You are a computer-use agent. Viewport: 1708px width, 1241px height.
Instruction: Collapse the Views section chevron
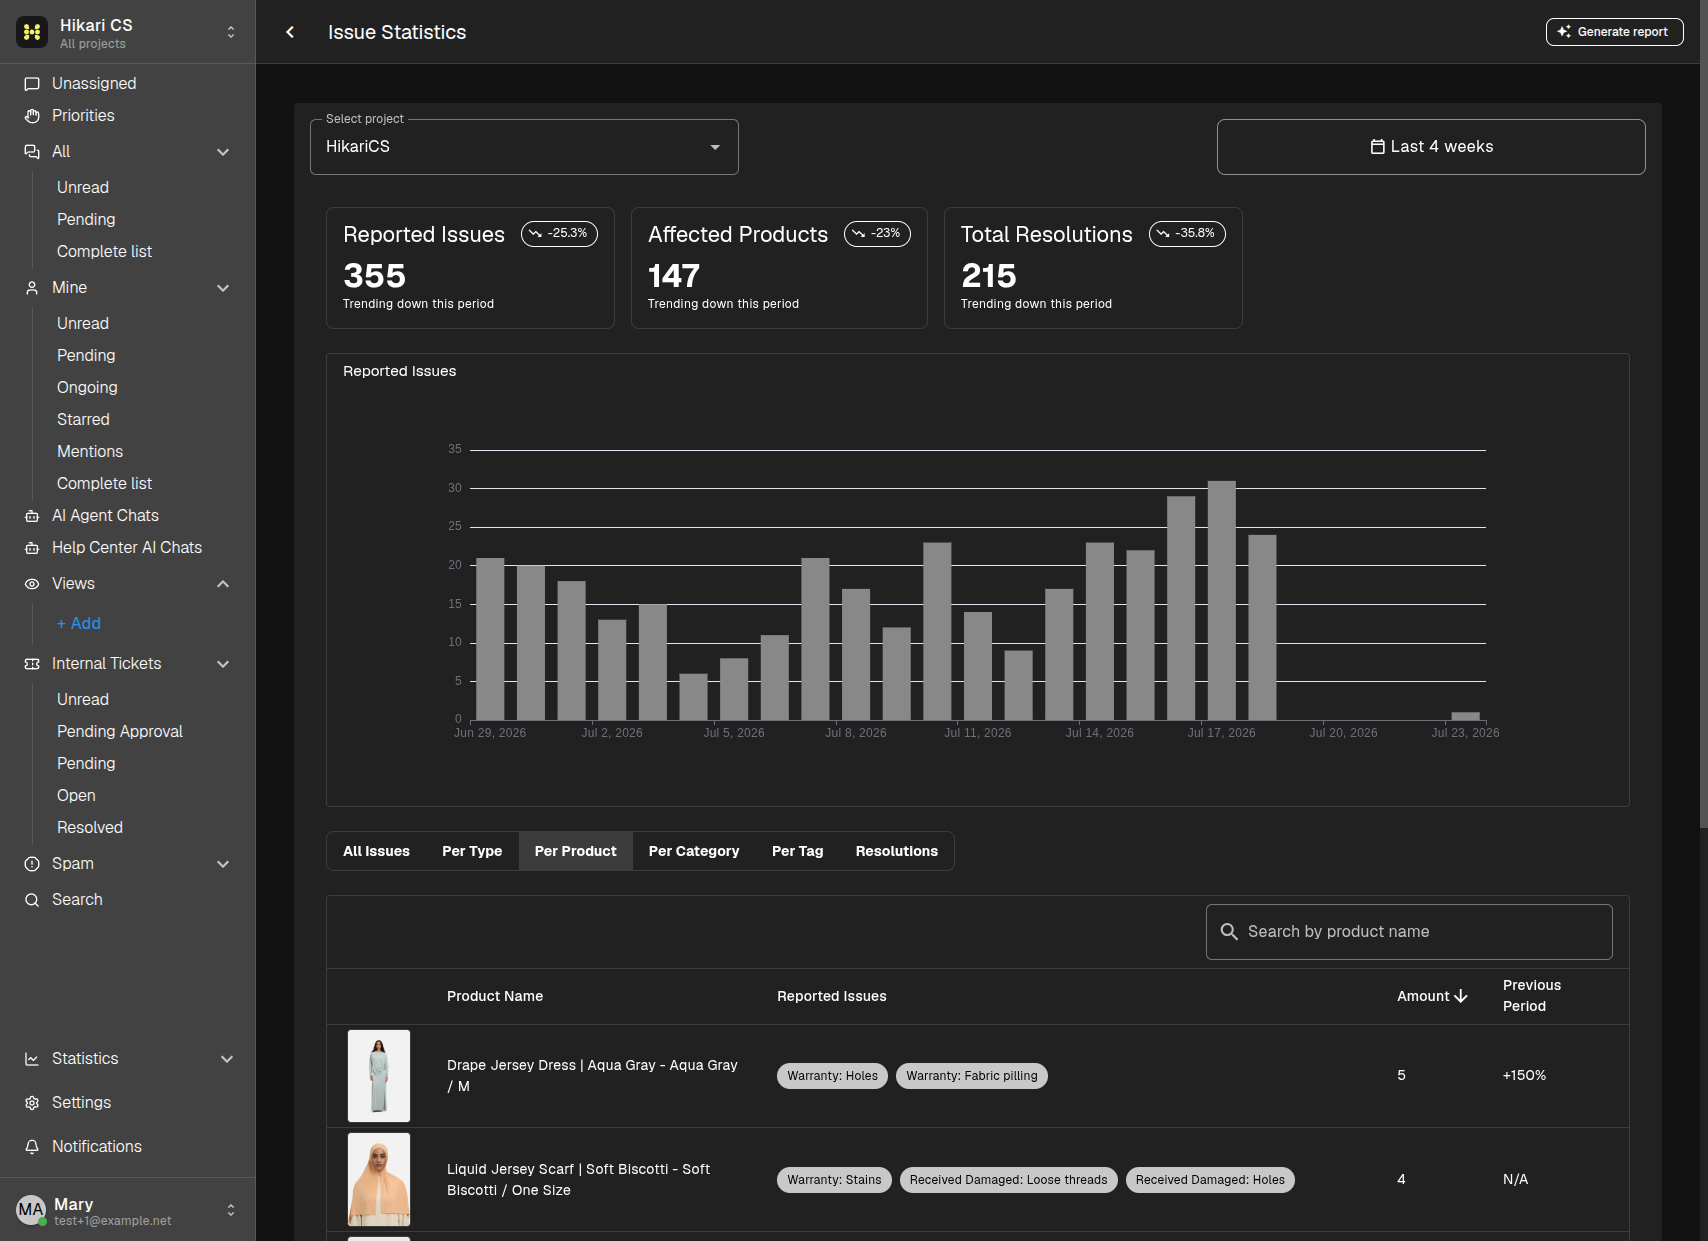pyautogui.click(x=223, y=584)
